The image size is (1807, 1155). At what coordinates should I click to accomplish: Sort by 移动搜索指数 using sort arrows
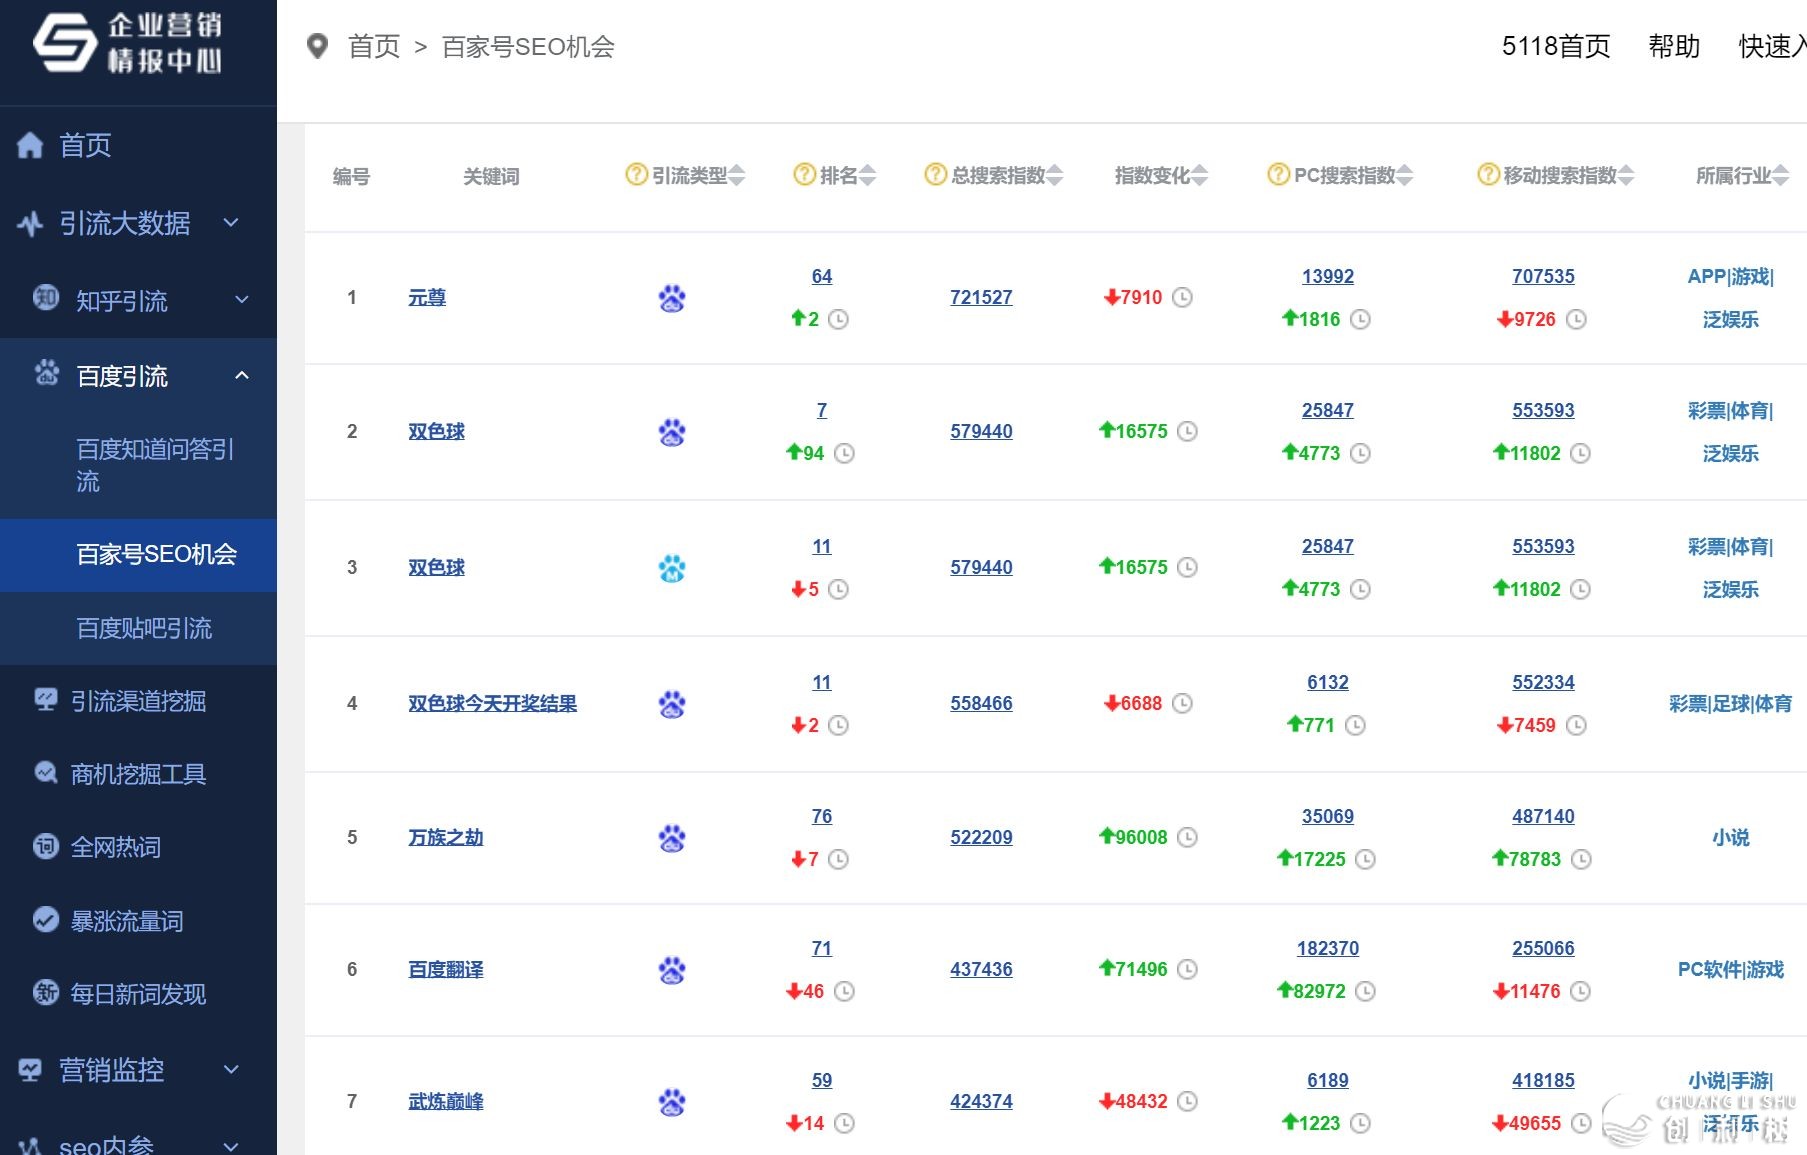point(1626,176)
